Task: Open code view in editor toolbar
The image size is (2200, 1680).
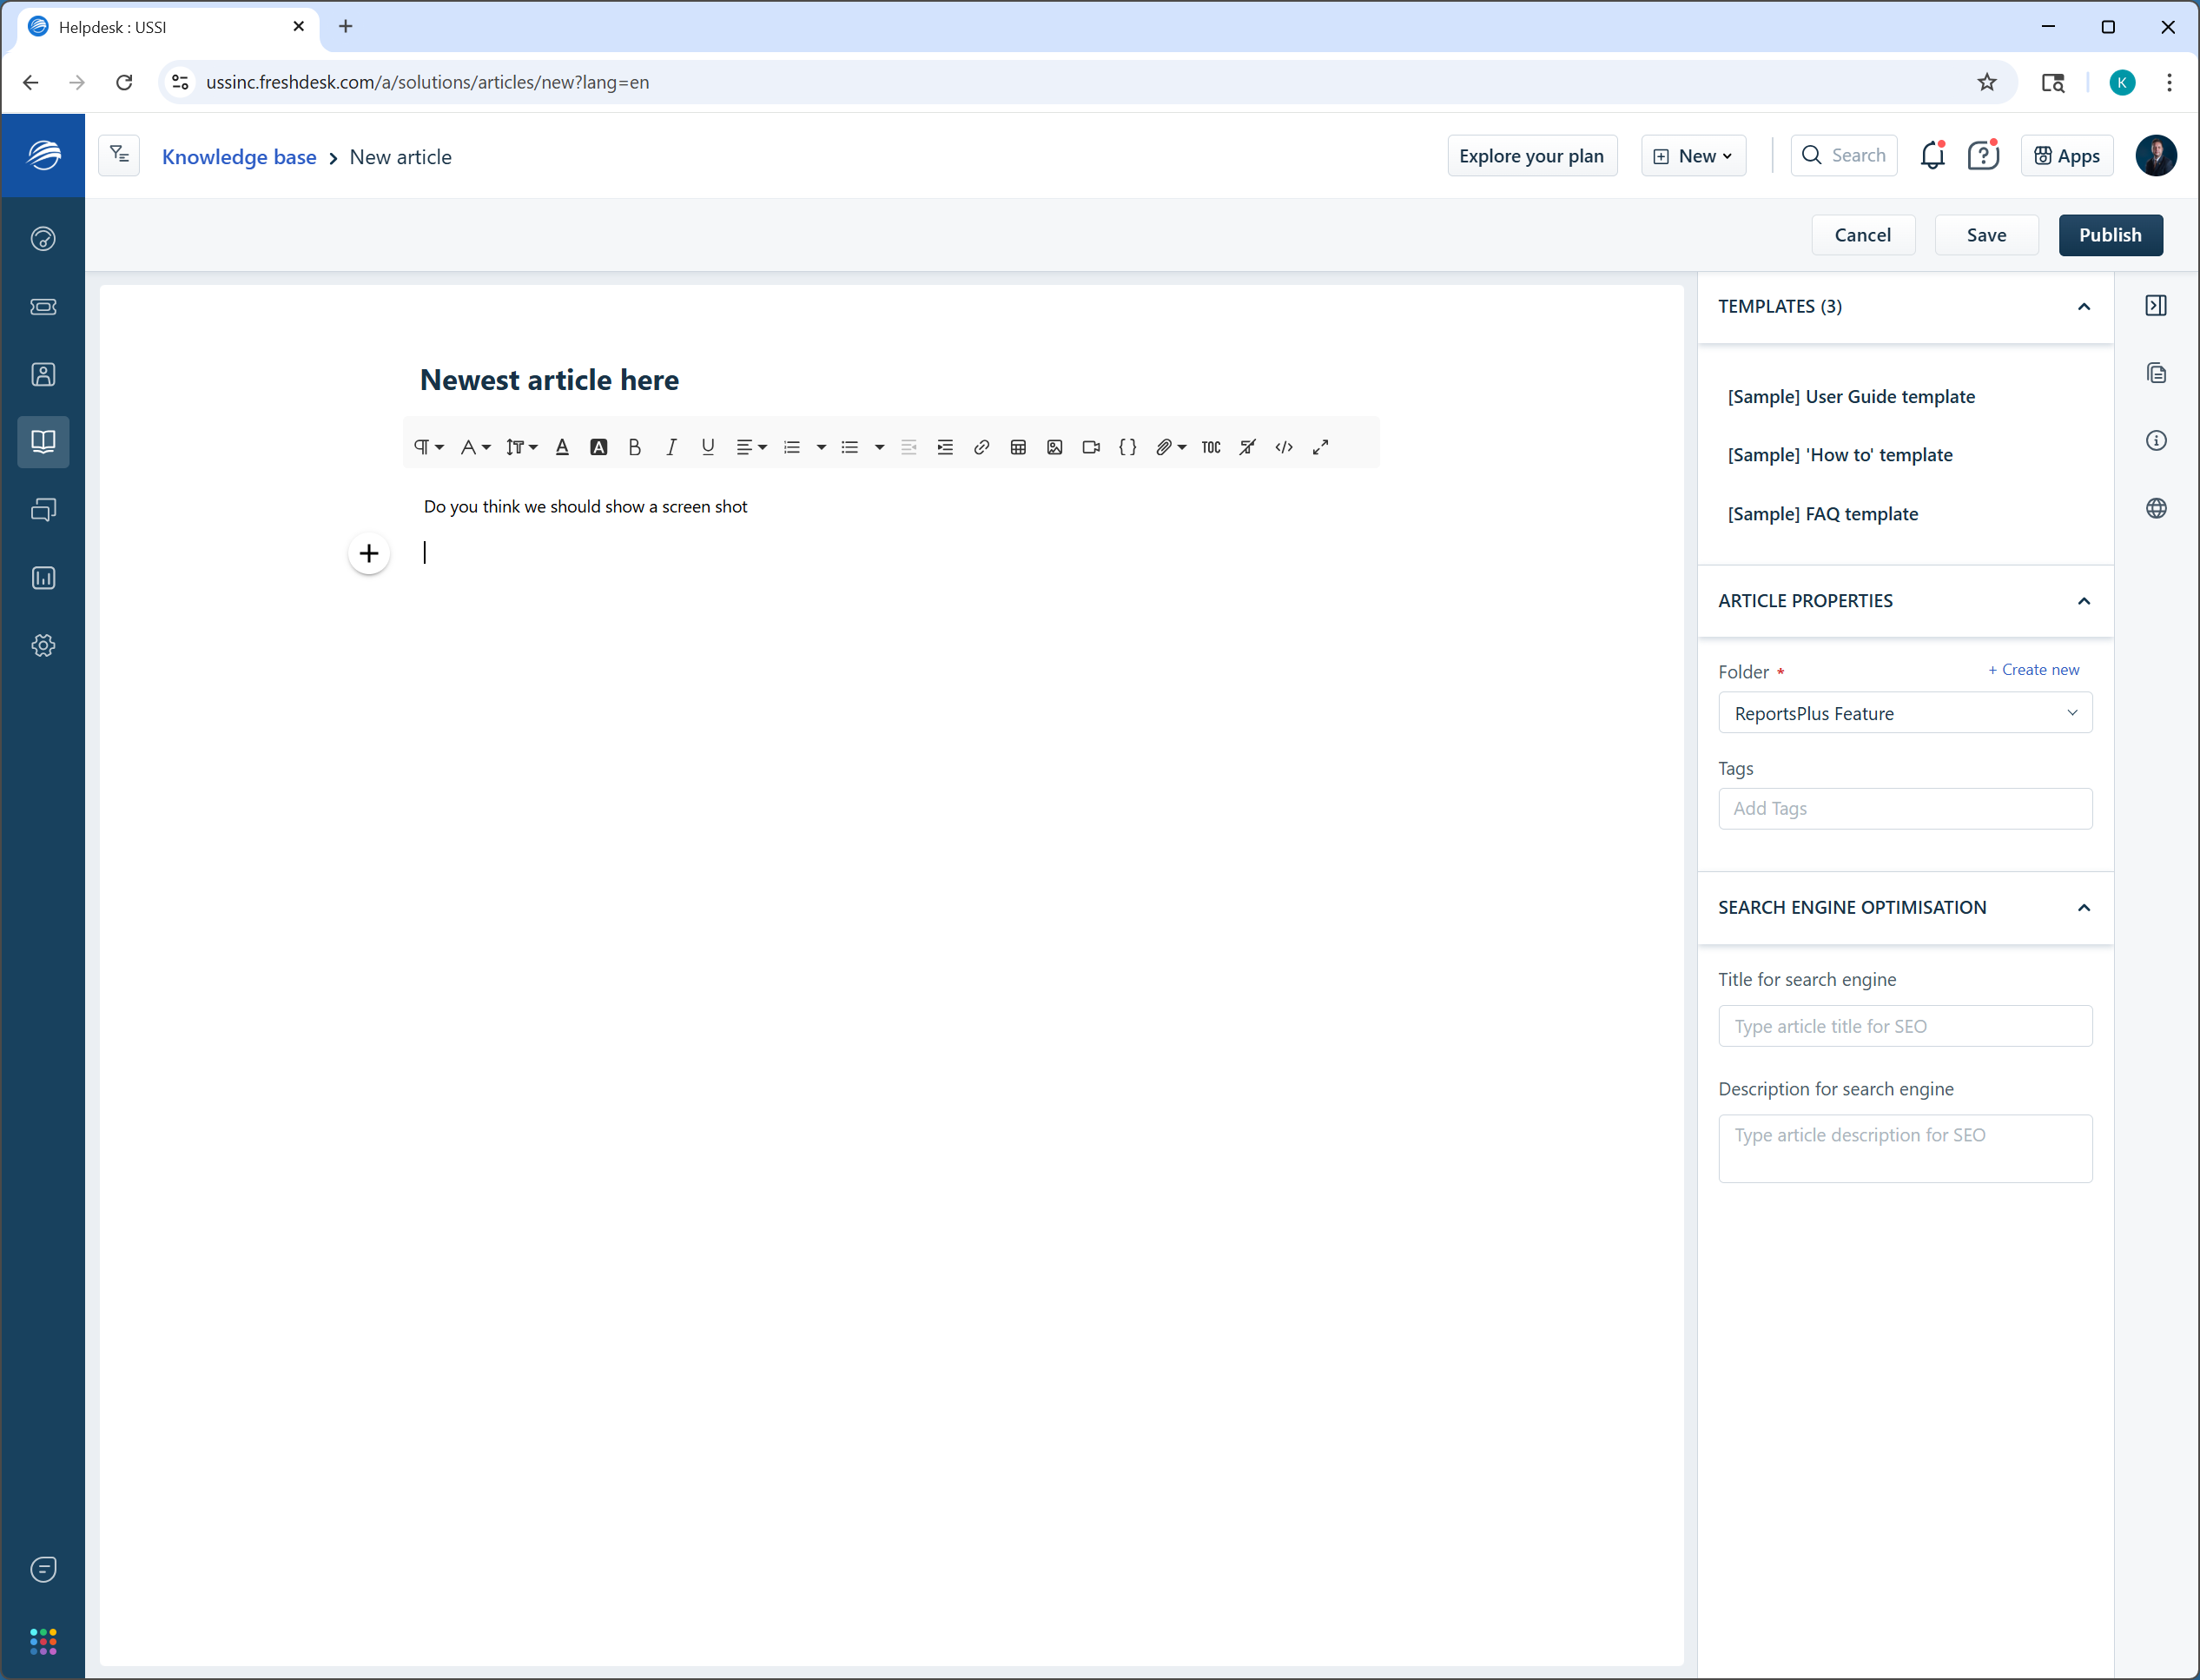Action: point(1284,447)
